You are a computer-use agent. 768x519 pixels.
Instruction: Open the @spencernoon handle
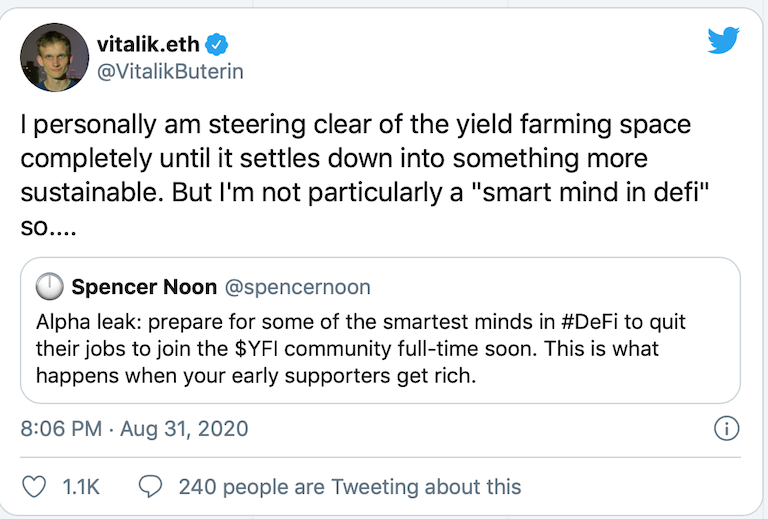pyautogui.click(x=299, y=288)
